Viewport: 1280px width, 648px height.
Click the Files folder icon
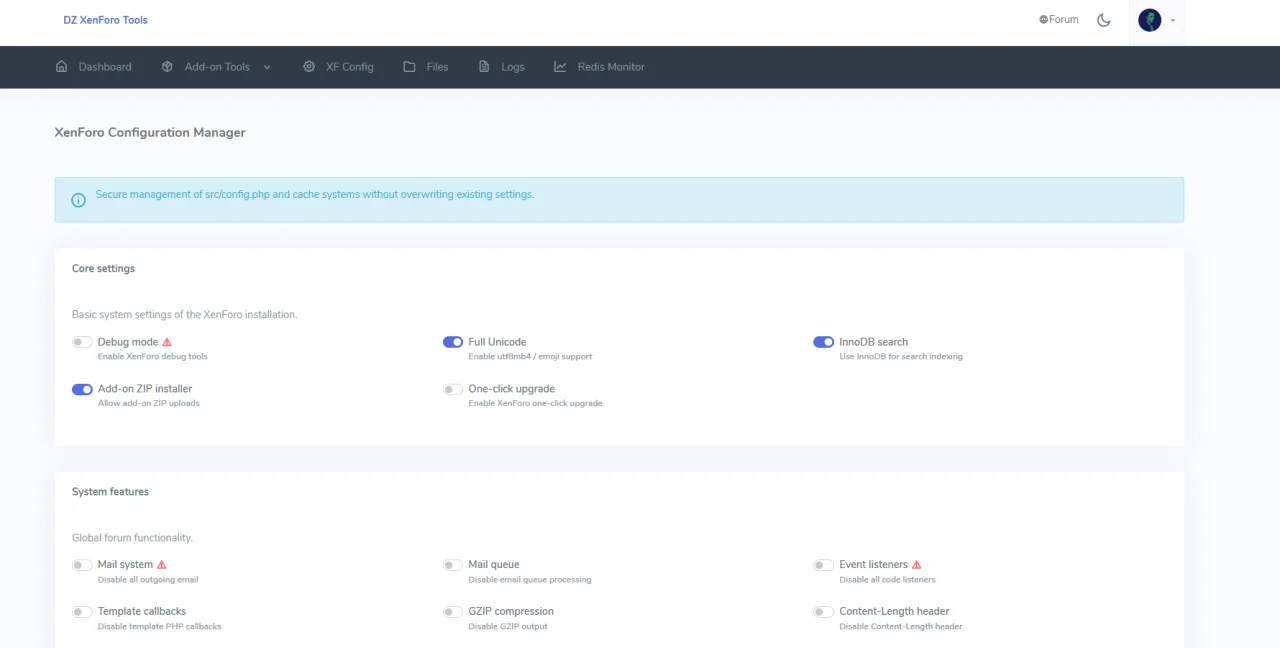point(409,67)
